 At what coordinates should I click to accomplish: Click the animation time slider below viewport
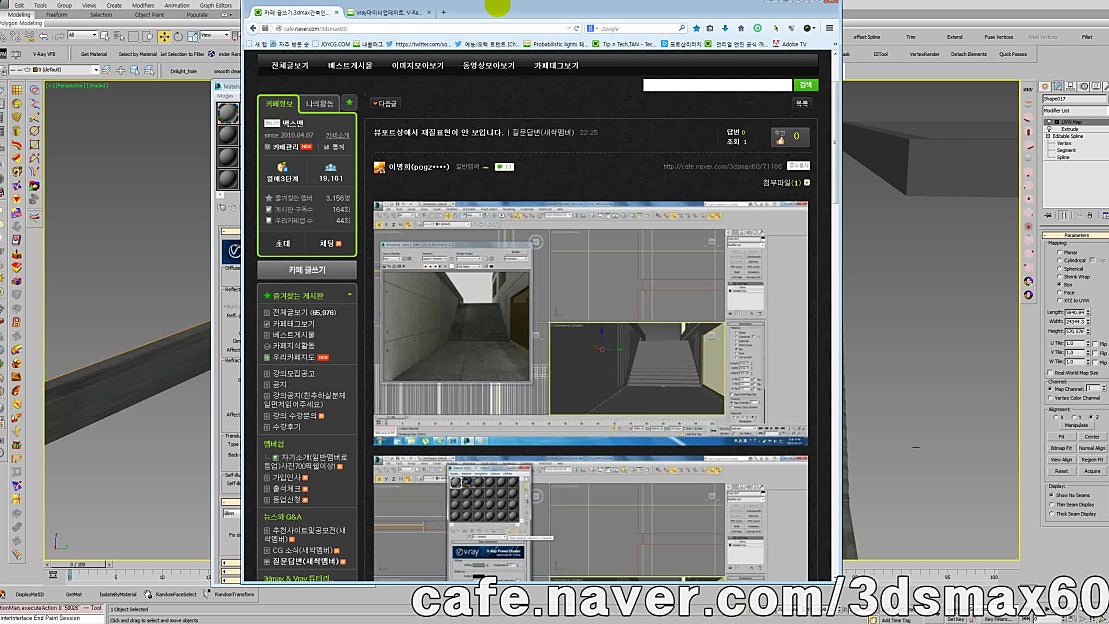[77, 564]
